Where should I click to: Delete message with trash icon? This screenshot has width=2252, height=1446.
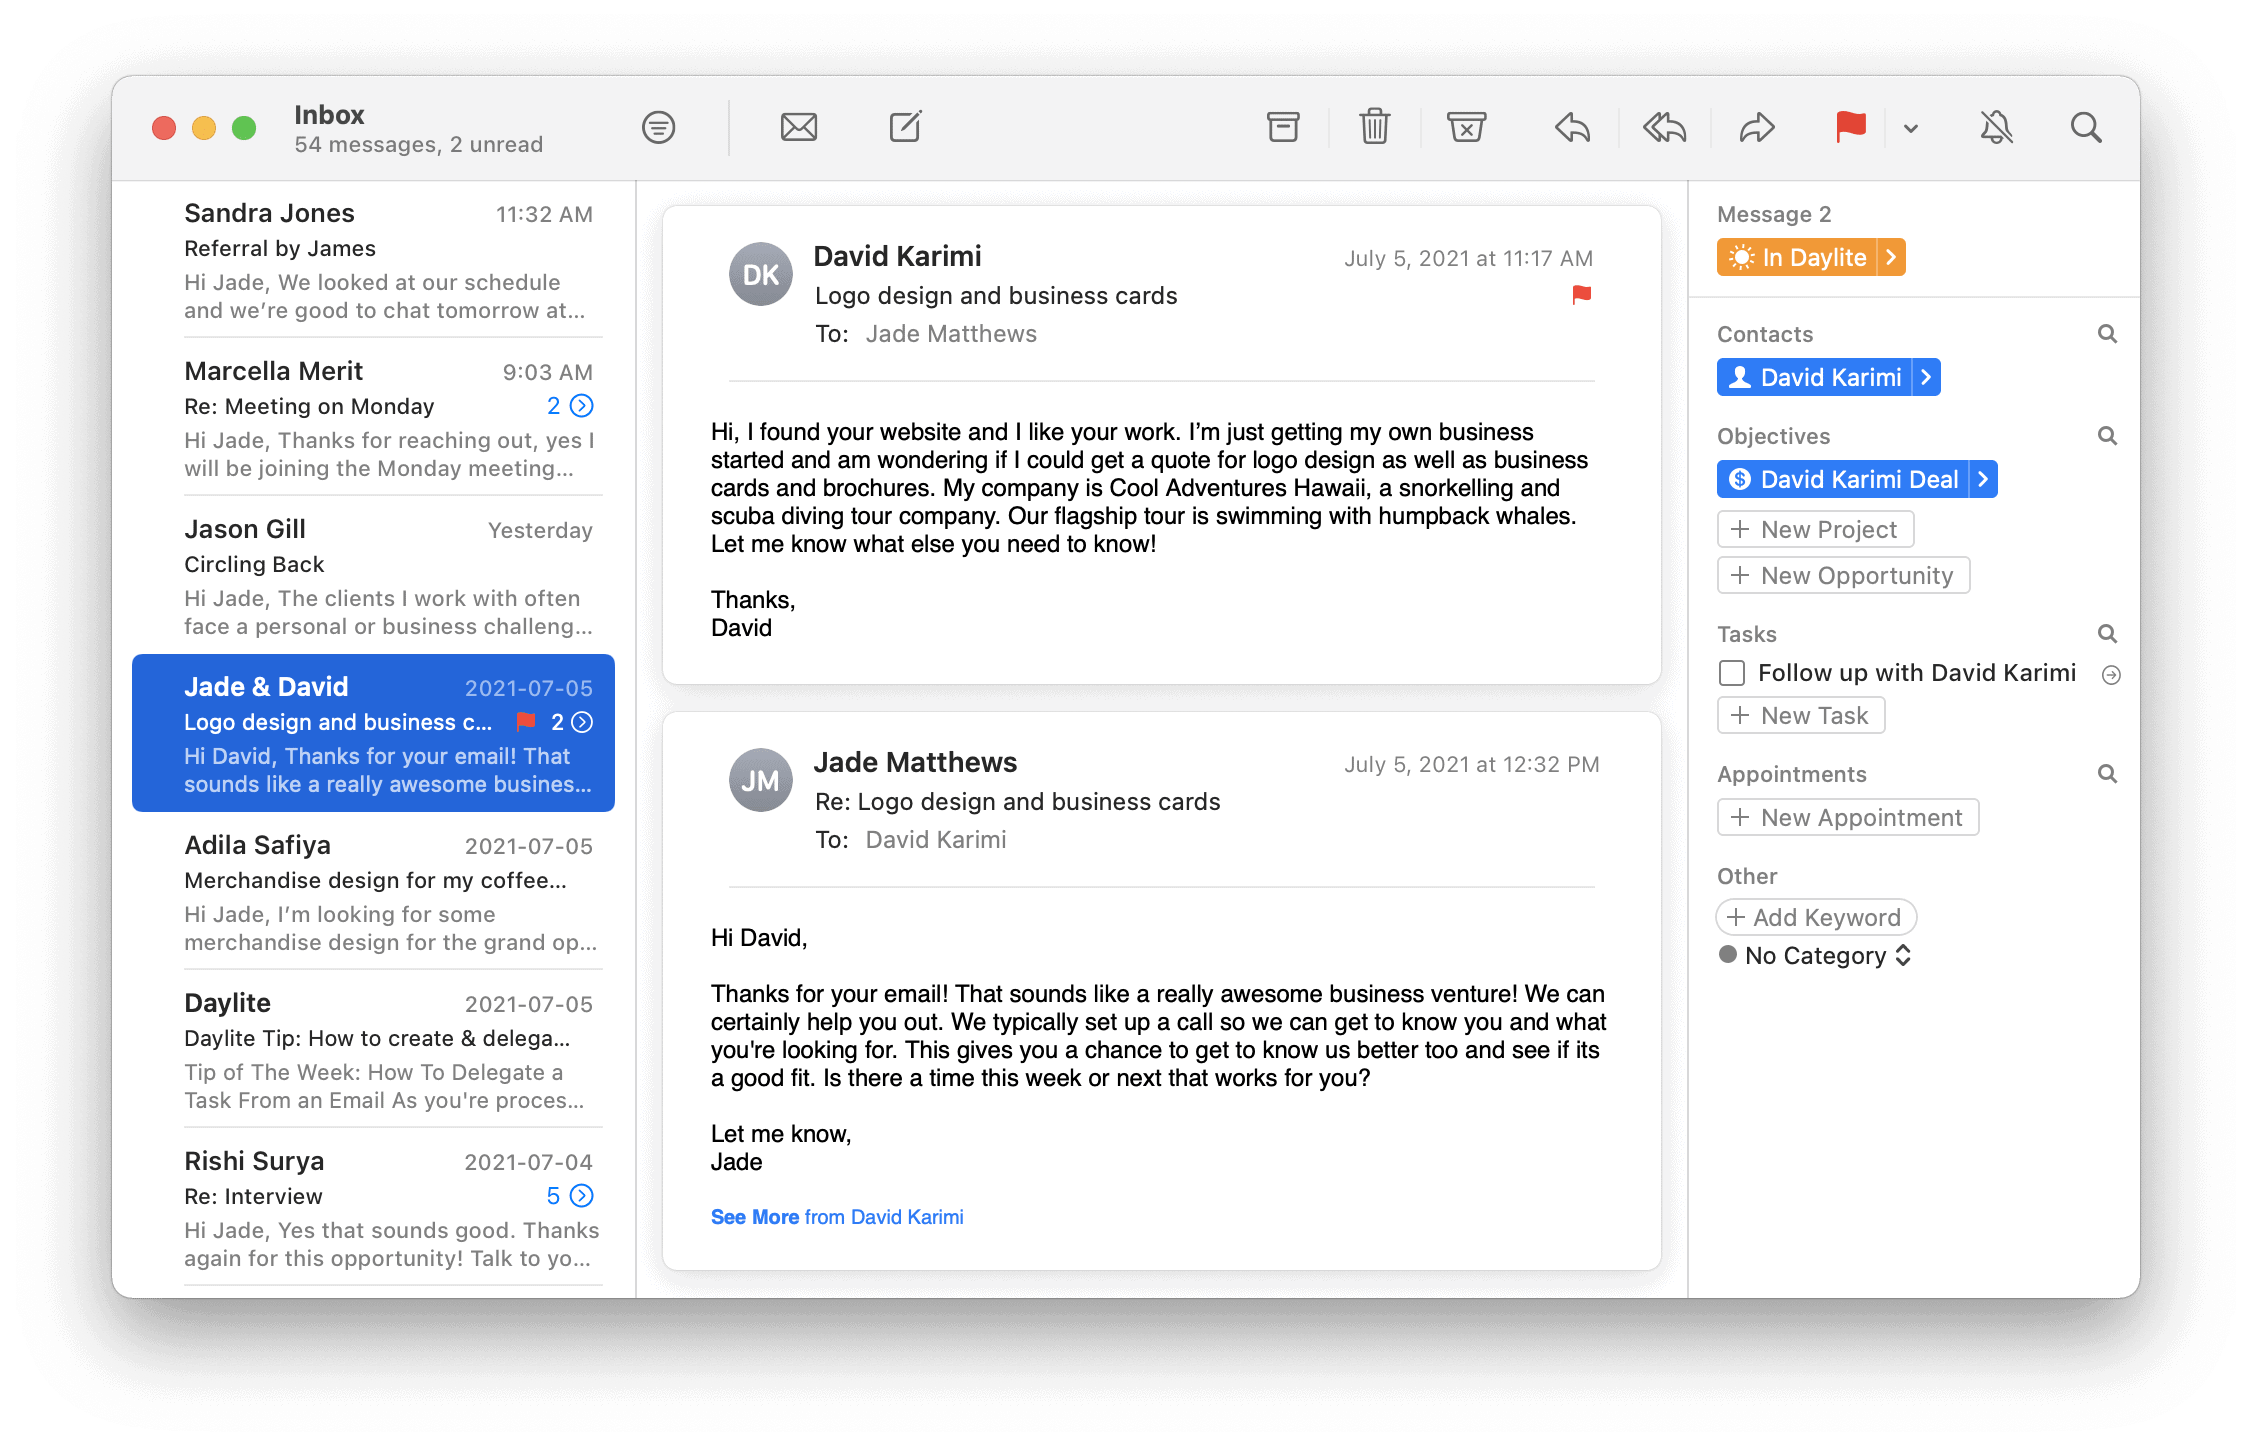click(x=1375, y=128)
